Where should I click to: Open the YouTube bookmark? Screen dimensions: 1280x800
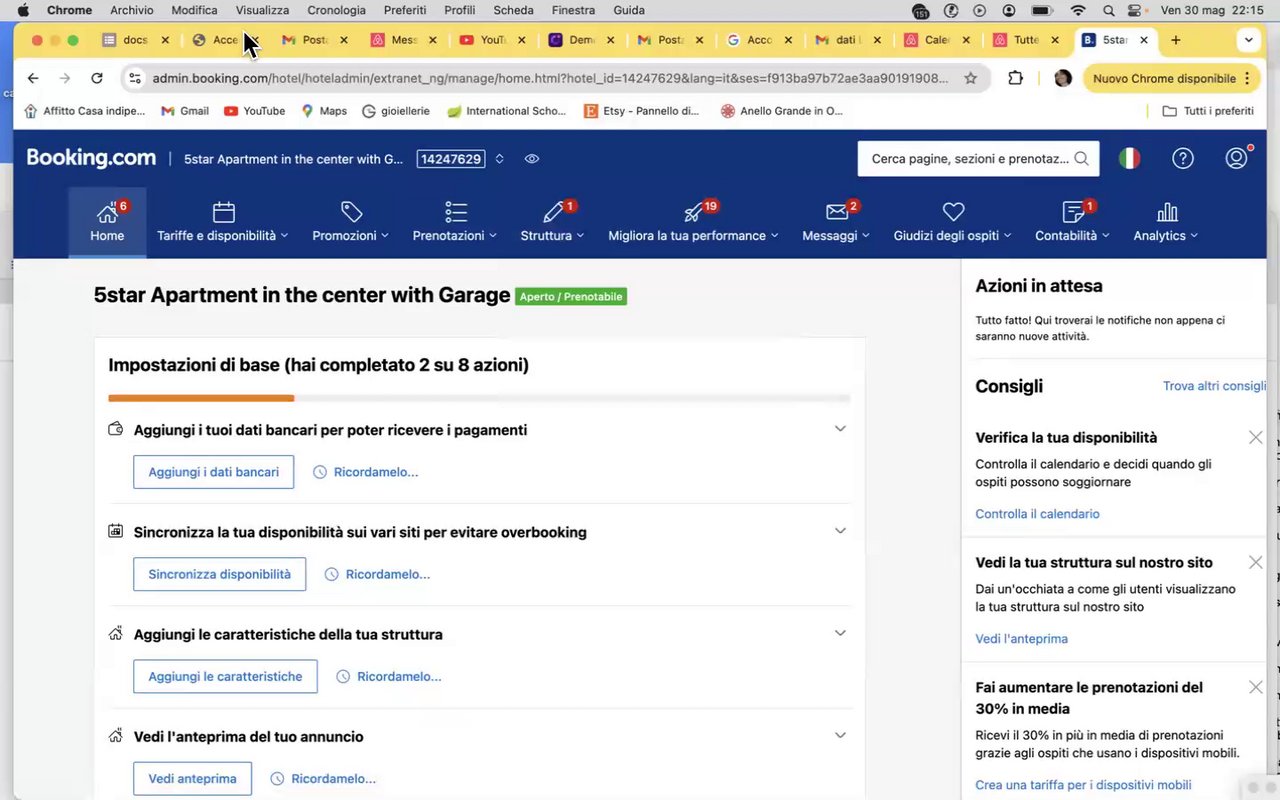(254, 111)
